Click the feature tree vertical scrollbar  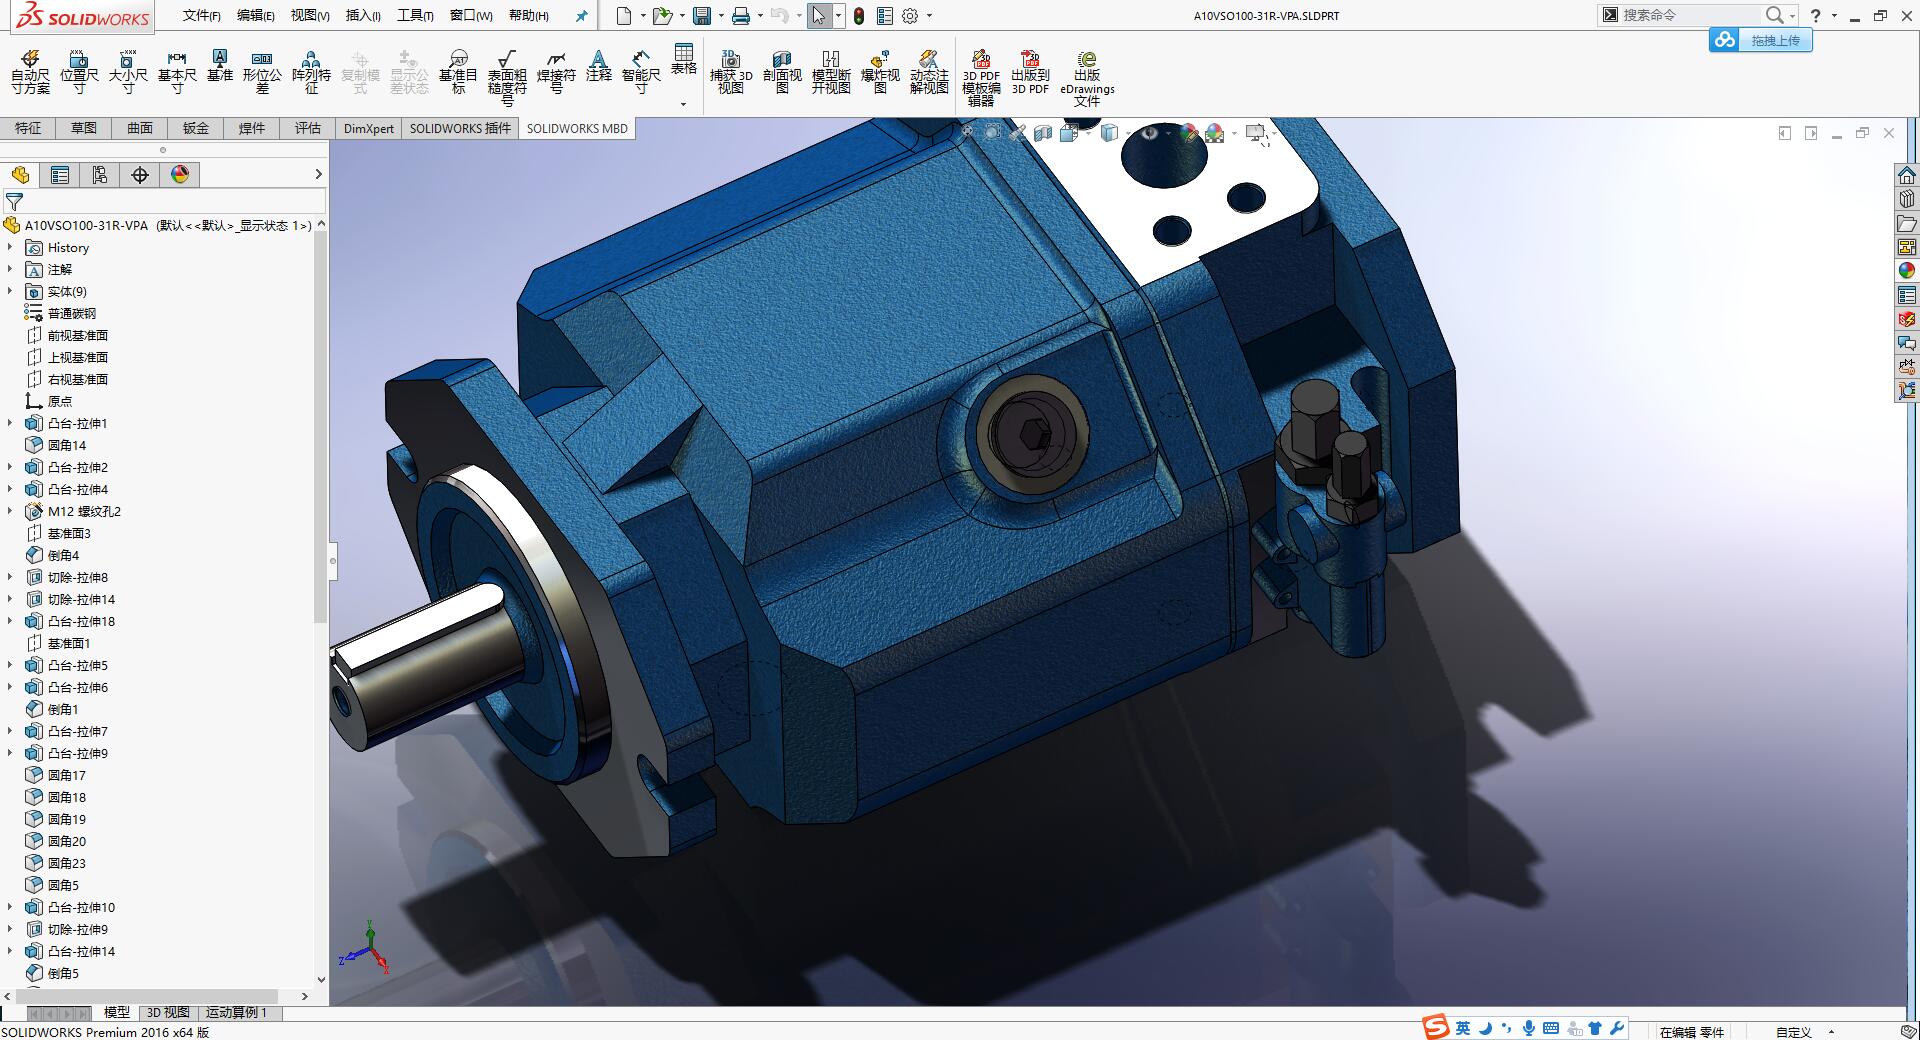pos(321,427)
